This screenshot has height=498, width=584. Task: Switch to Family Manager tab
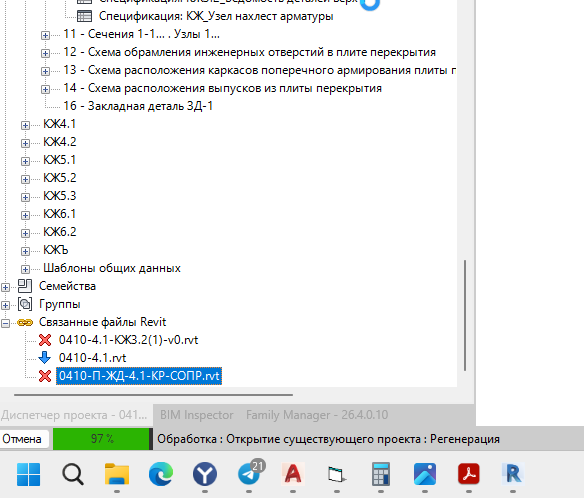(x=317, y=415)
